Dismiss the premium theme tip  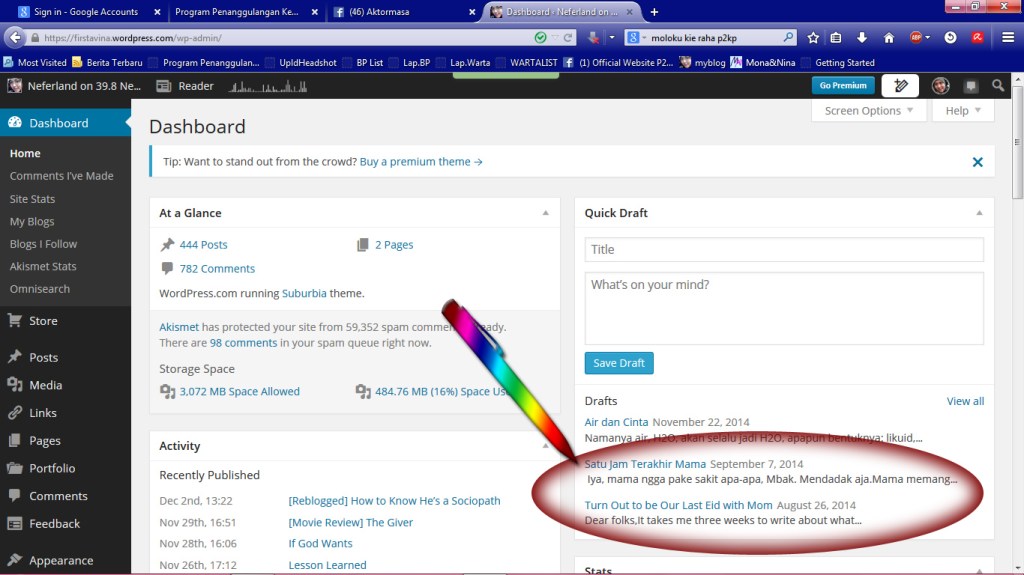pos(977,162)
